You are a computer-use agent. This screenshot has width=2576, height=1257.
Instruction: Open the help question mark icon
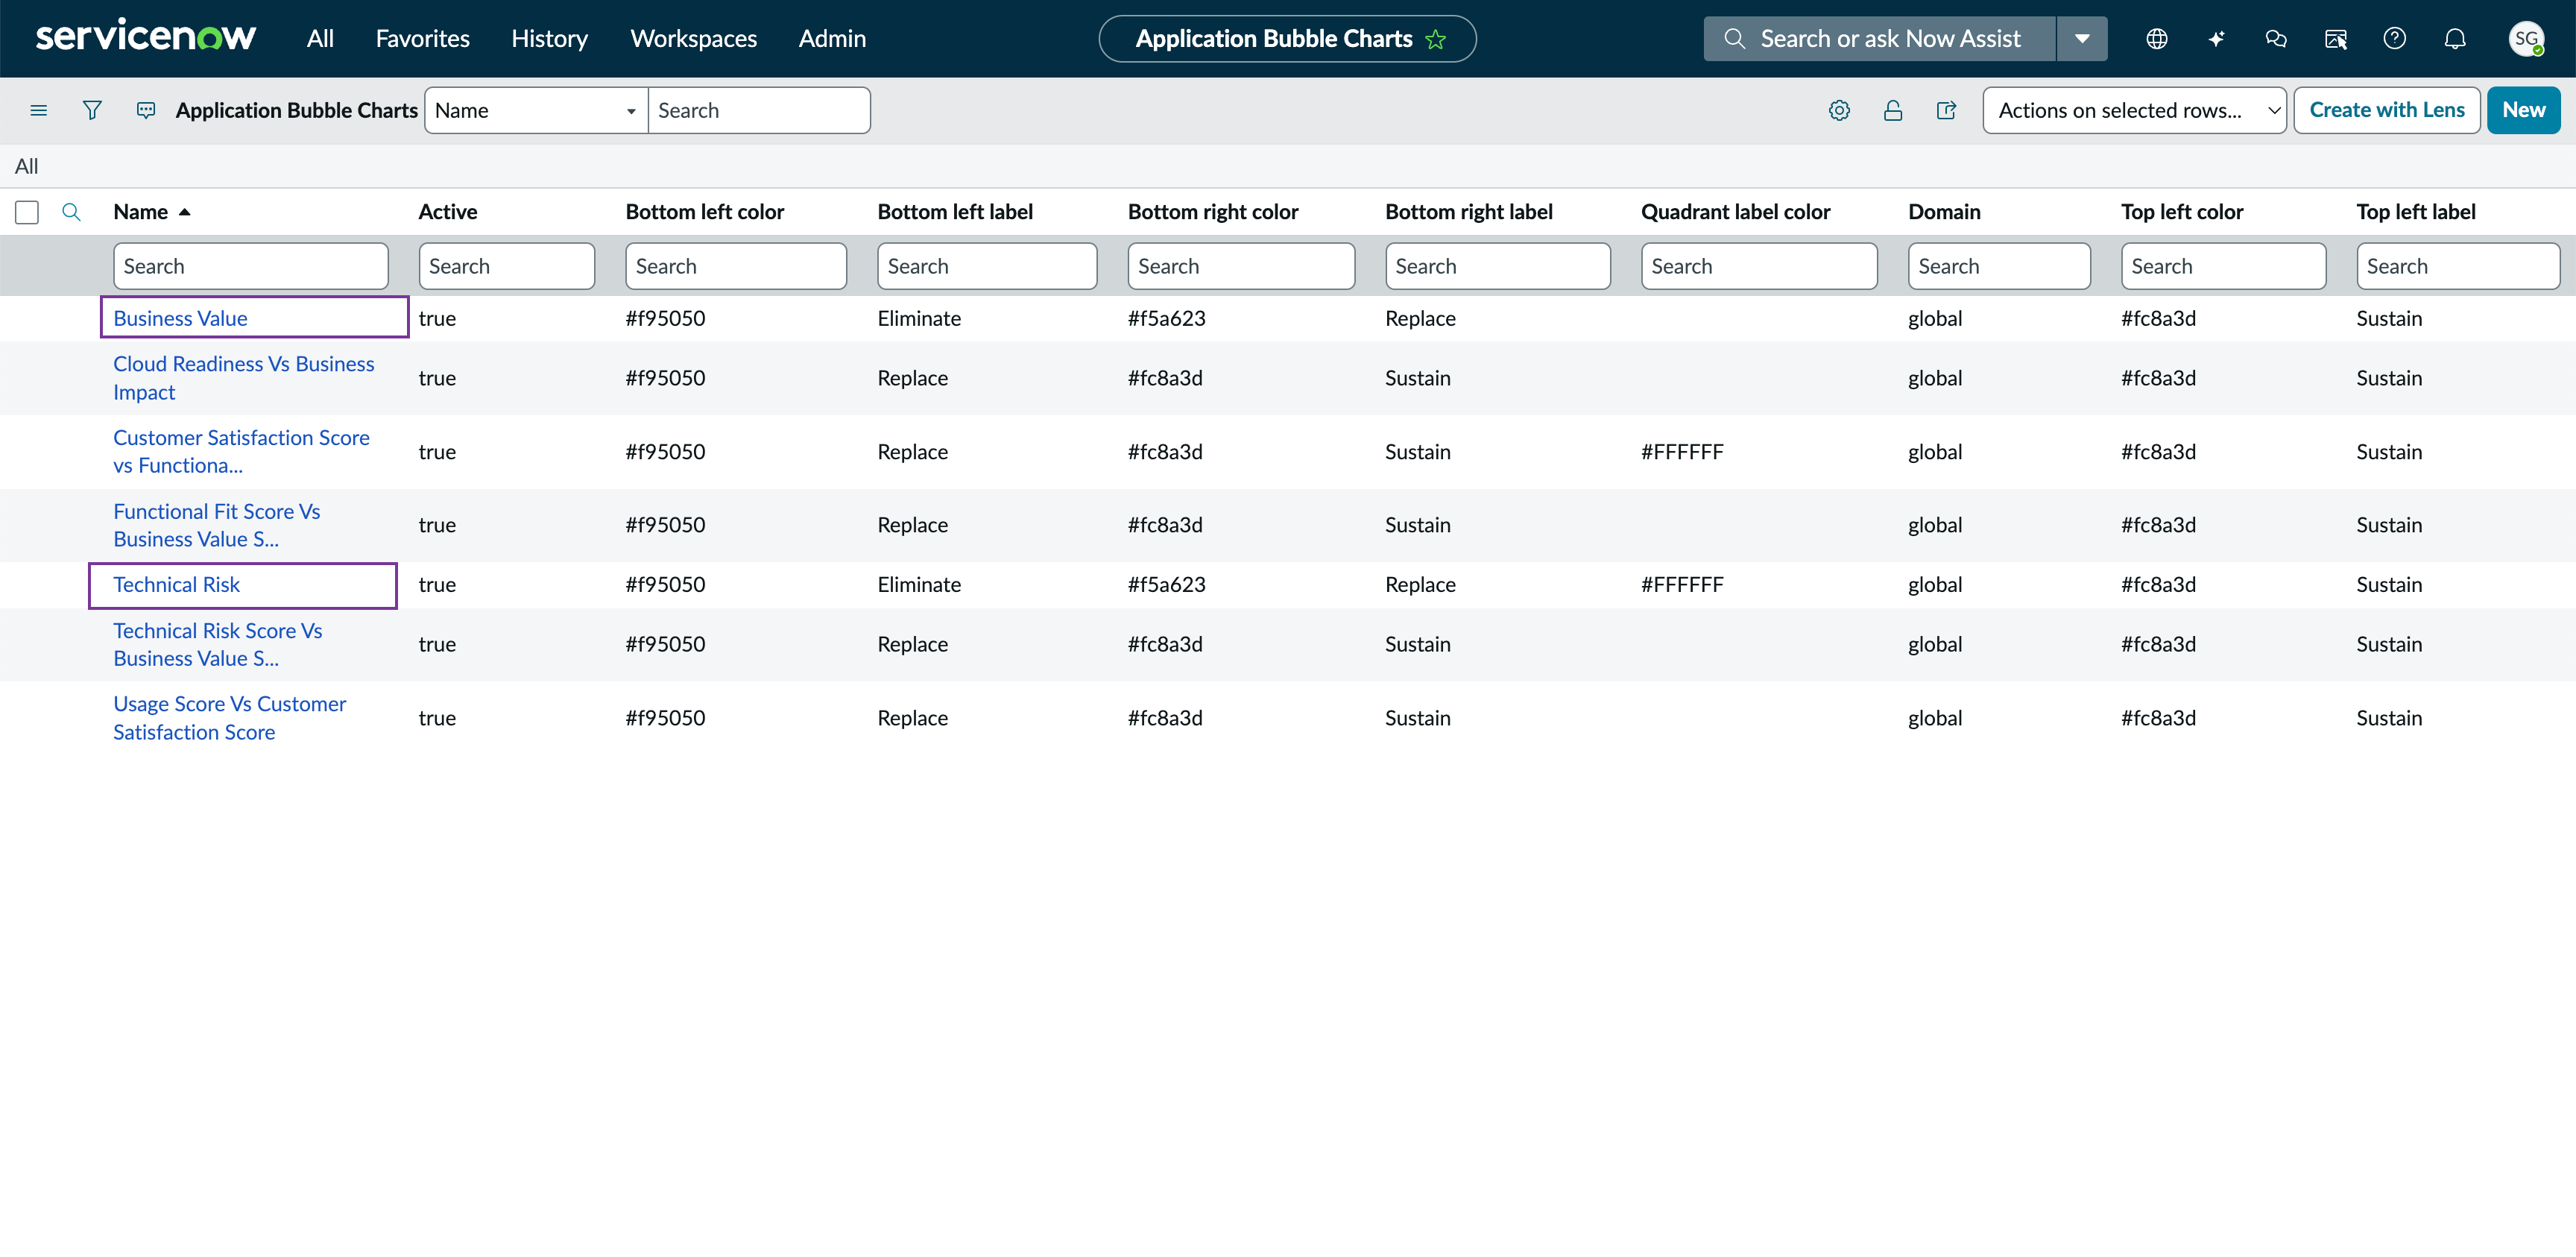[x=2394, y=39]
